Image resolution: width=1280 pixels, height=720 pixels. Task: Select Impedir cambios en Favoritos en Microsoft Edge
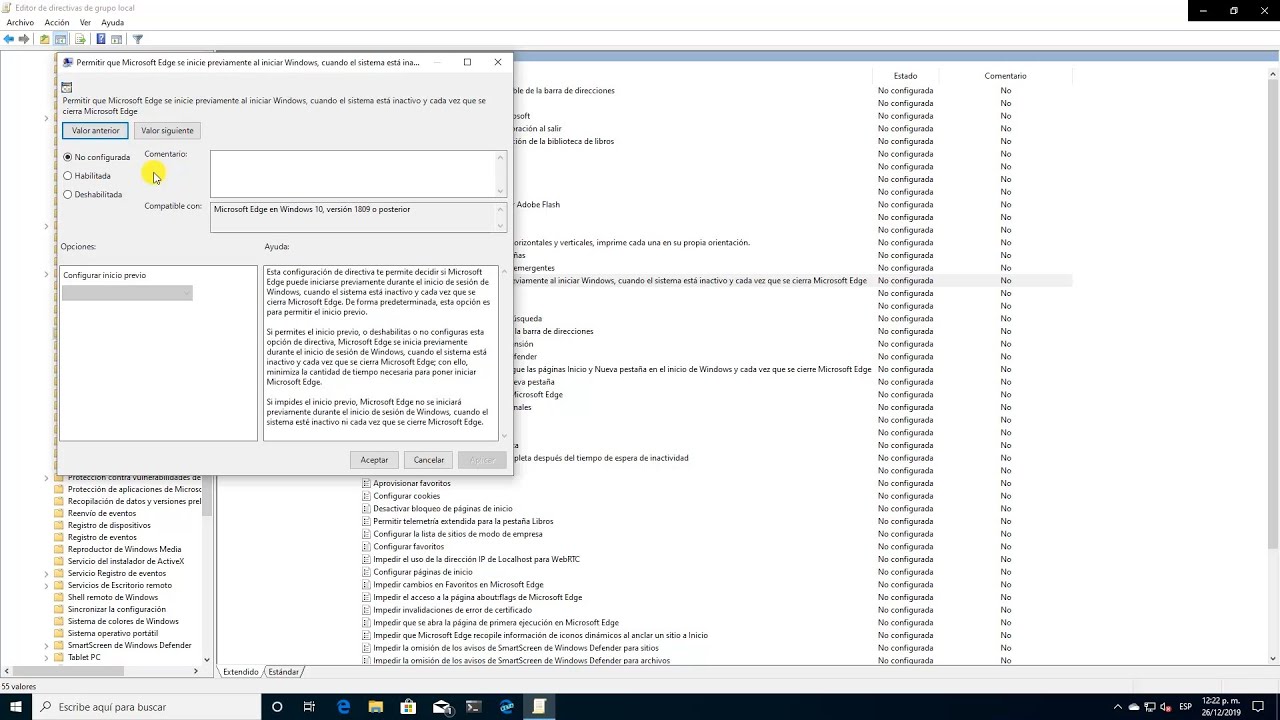tap(458, 584)
